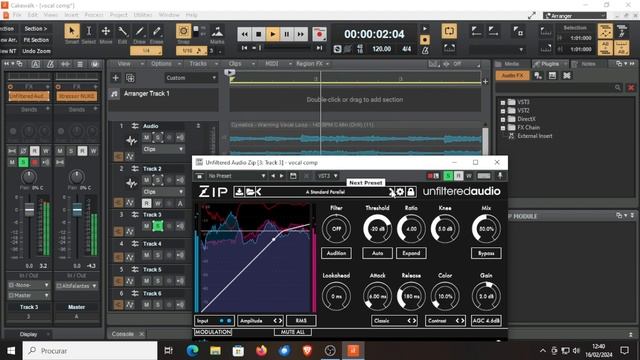Mute Track 4 with M button

147,256
